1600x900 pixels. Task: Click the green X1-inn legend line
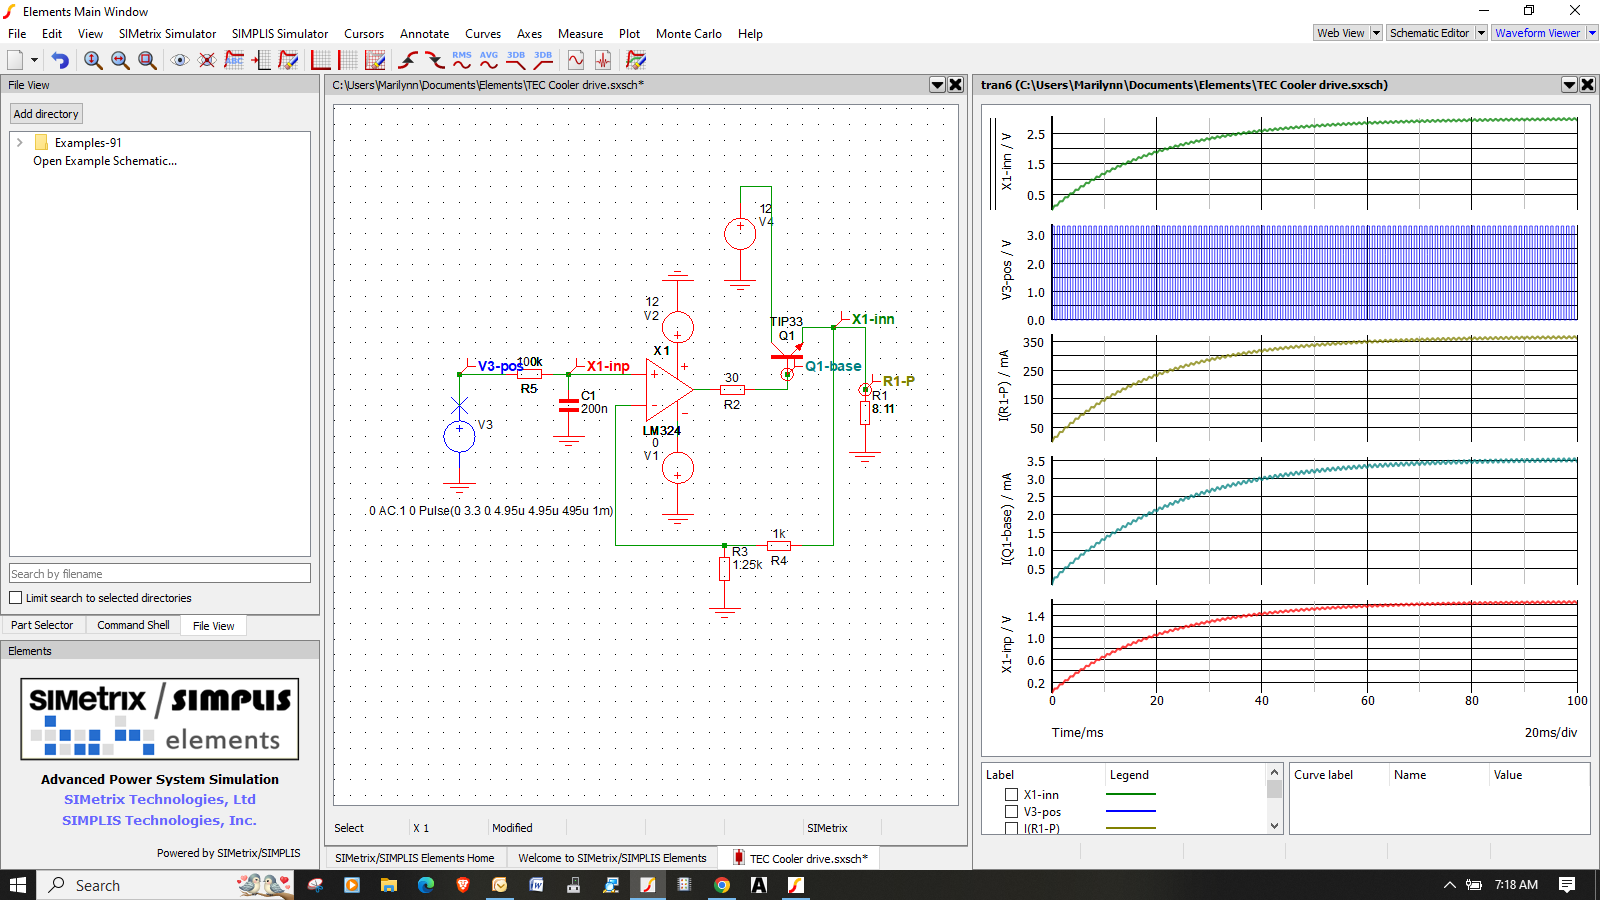tap(1130, 794)
